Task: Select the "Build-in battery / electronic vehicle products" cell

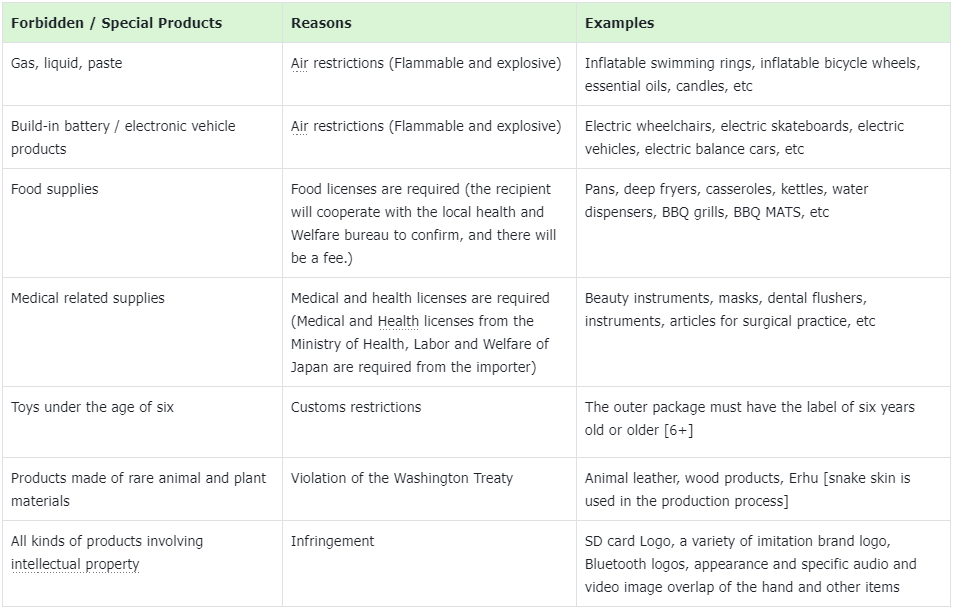Action: coord(123,138)
